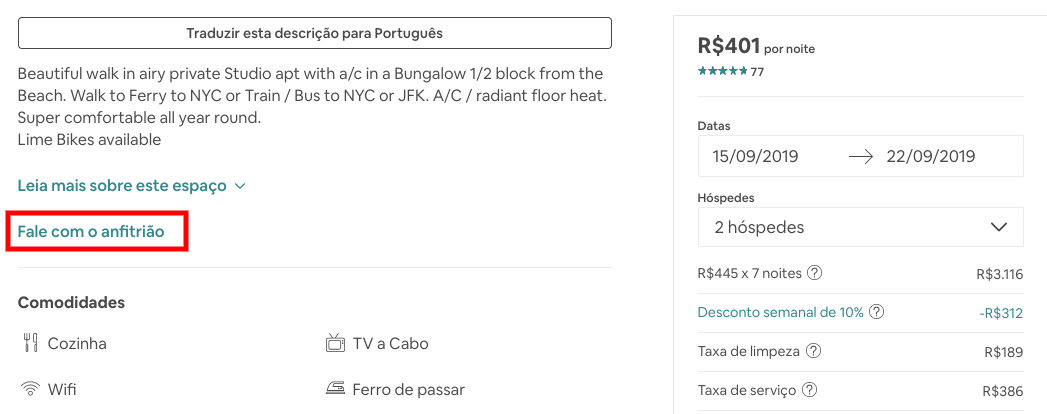This screenshot has width=1047, height=414.
Task: Click the star rating with 77 reviews
Action: [730, 71]
